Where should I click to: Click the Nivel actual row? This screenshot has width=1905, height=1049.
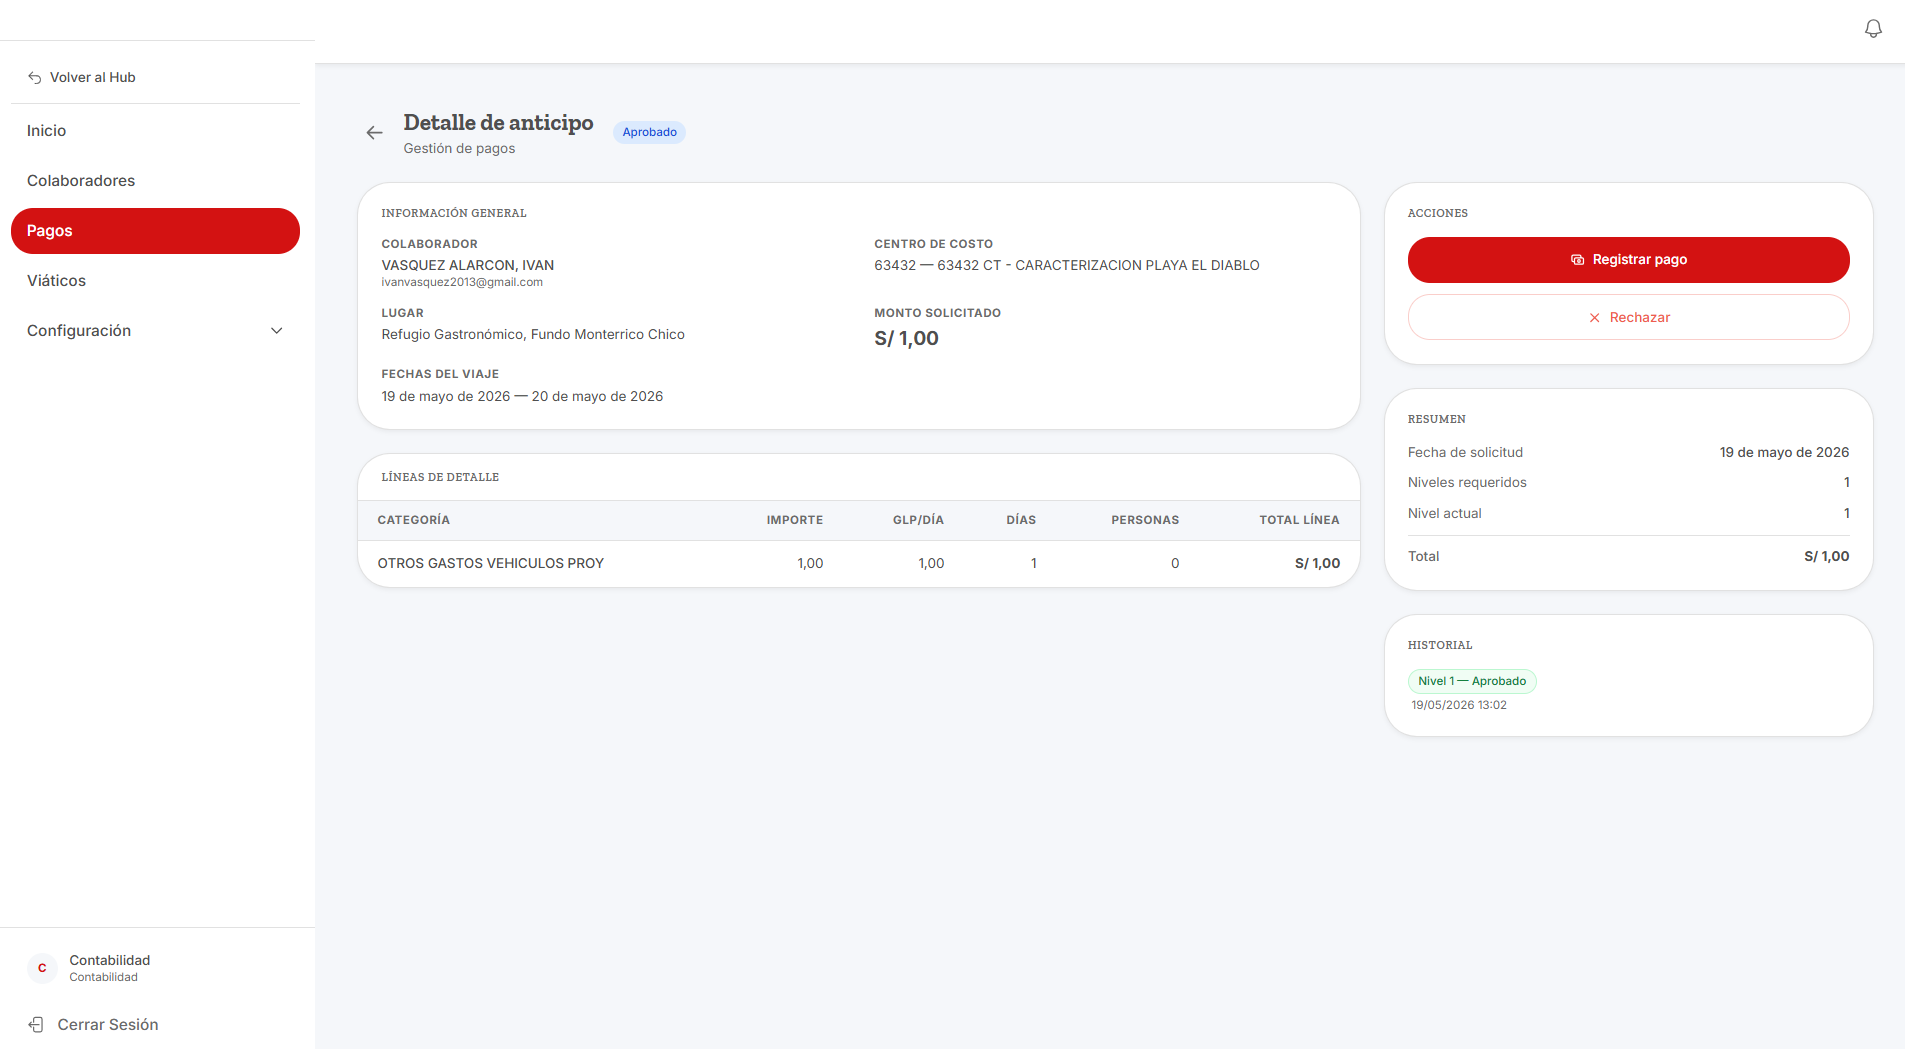point(1628,513)
